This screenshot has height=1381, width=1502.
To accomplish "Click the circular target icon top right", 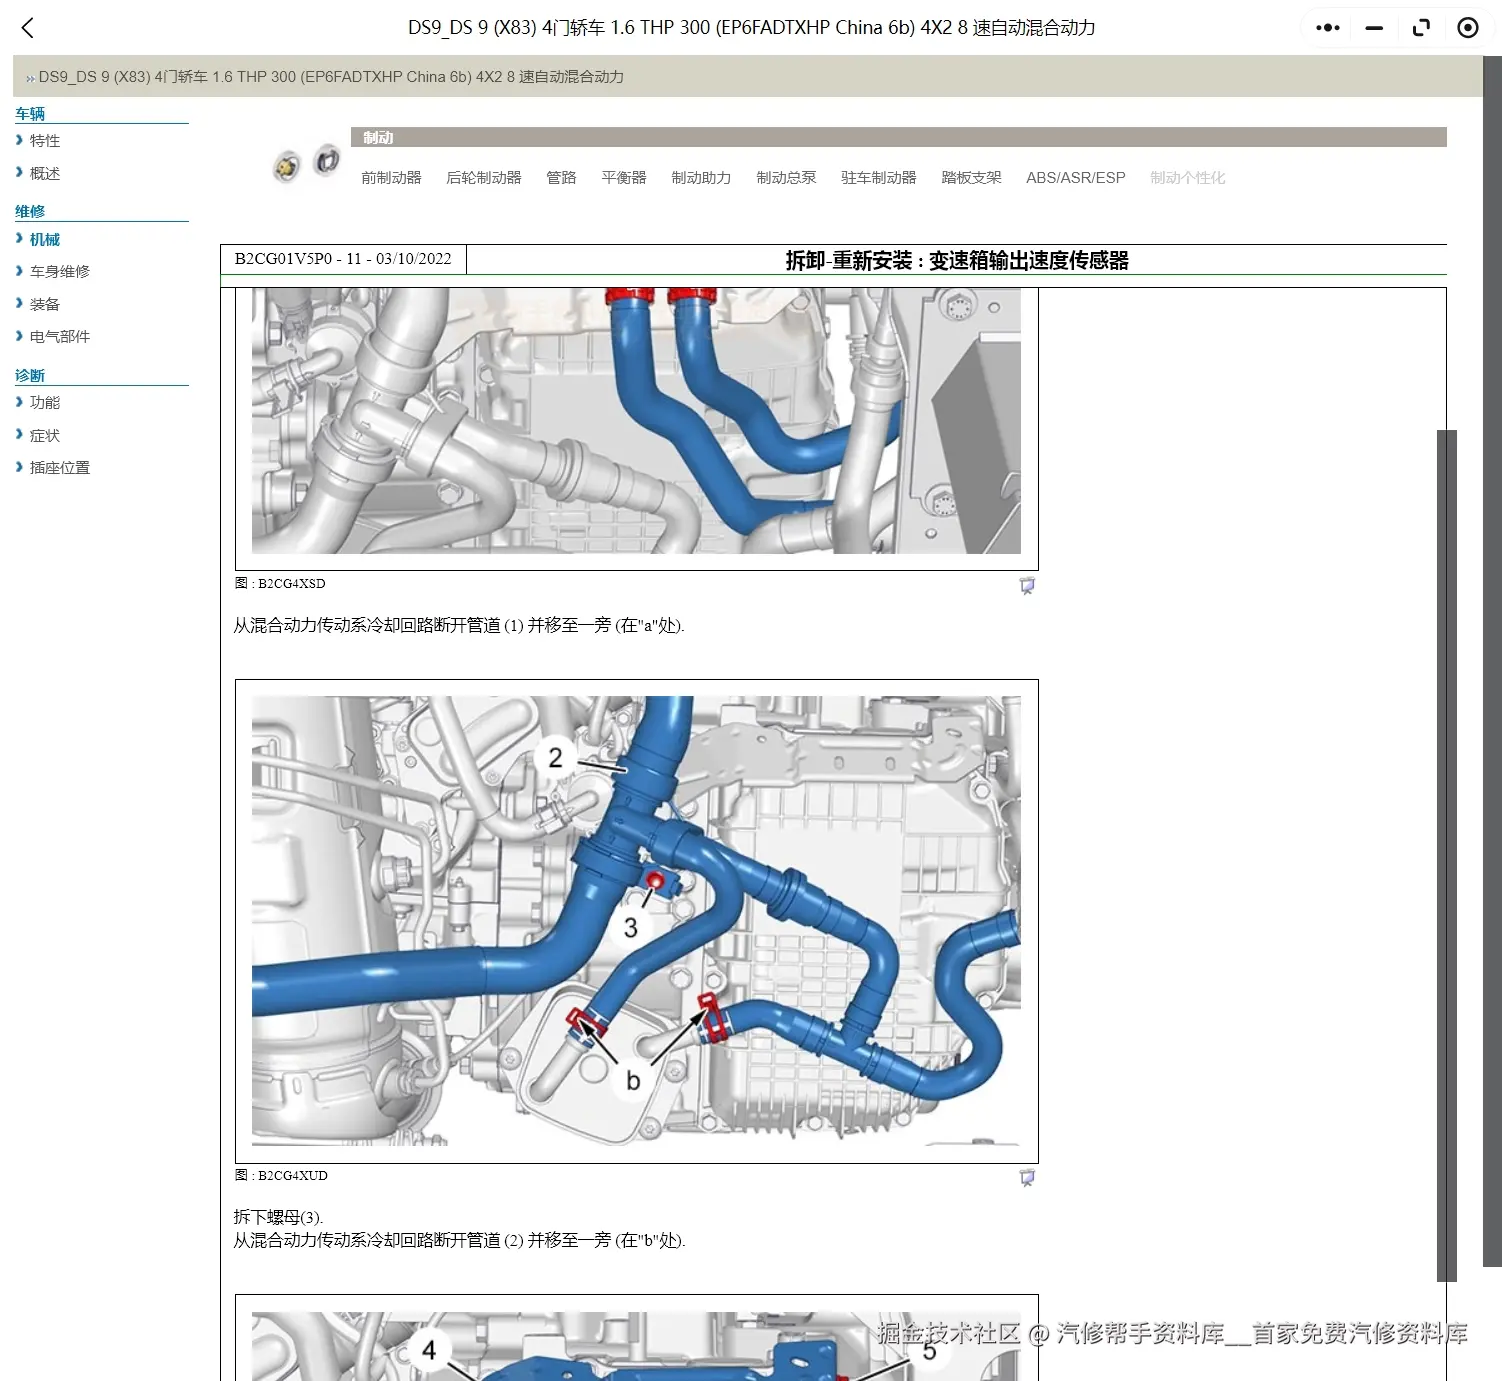I will point(1467,27).
